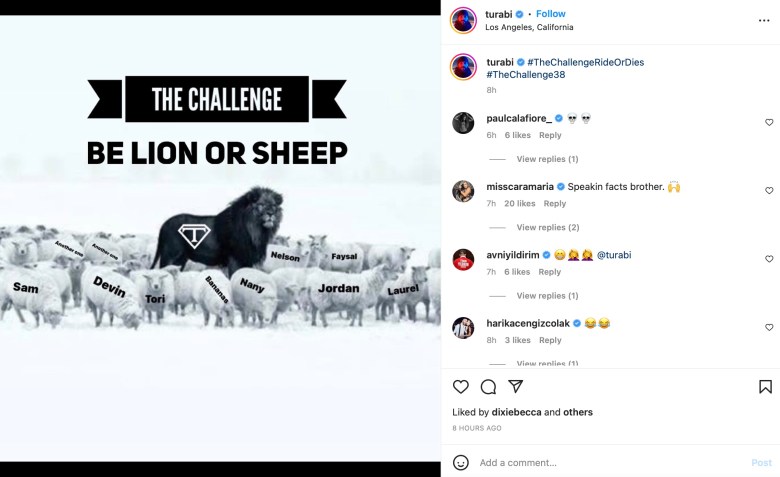
Task: Open the #TheChallengeRideOrDies hashtag
Action: tap(585, 62)
